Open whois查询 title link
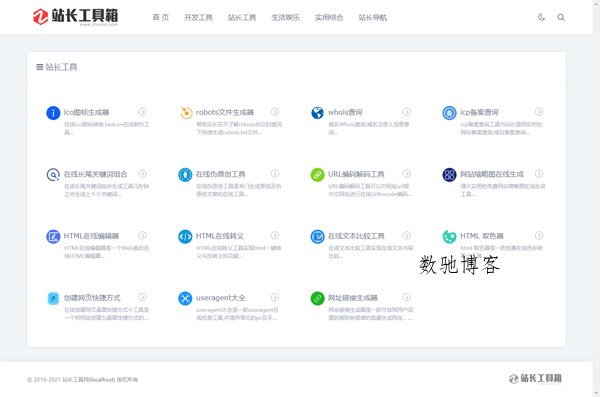Image resolution: width=600 pixels, height=397 pixels. click(345, 112)
